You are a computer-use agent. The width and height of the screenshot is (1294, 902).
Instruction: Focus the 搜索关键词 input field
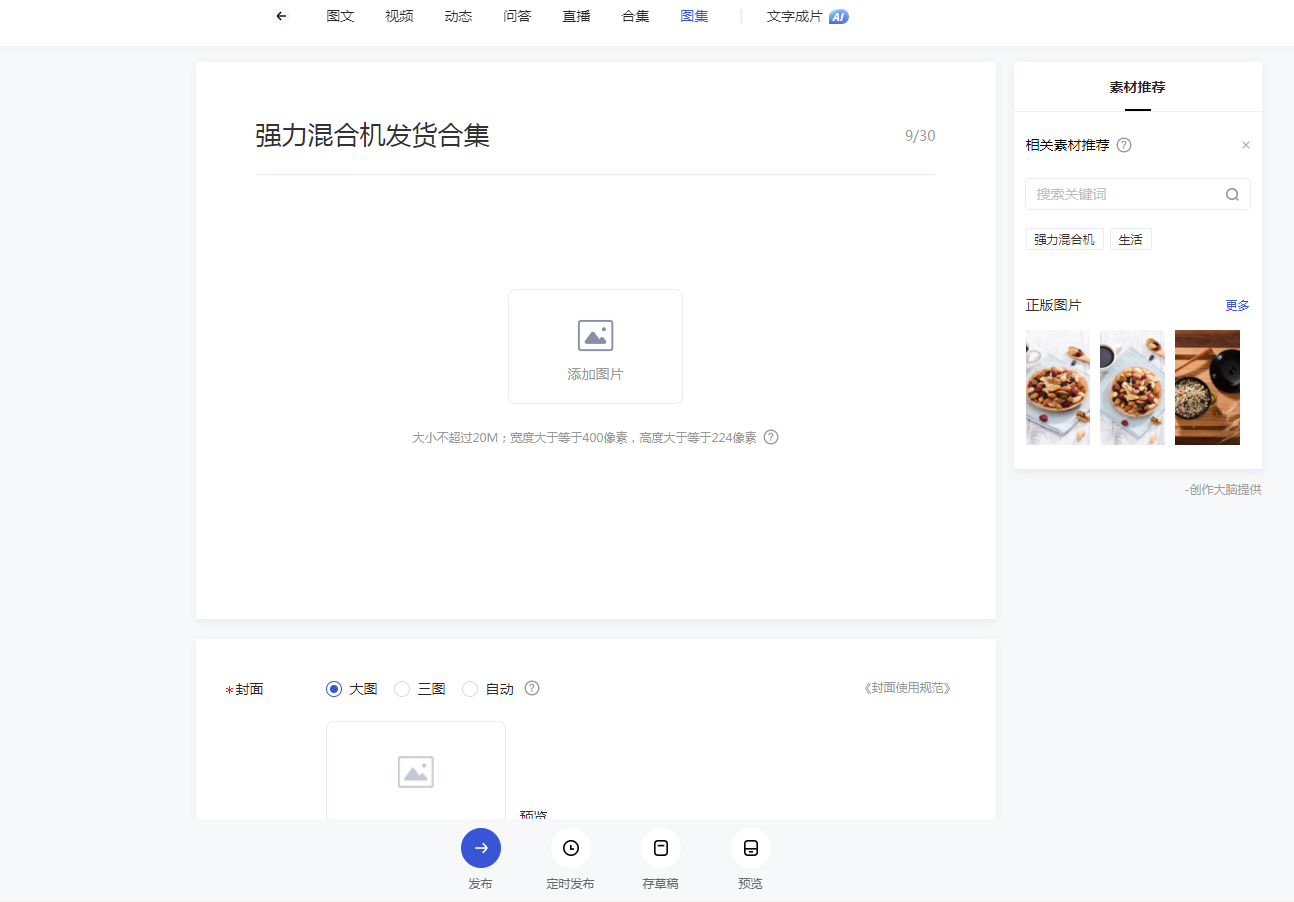pos(1138,194)
